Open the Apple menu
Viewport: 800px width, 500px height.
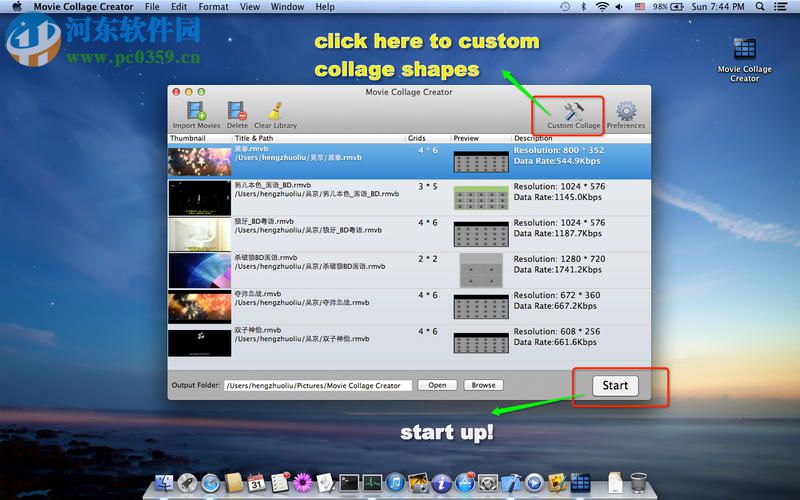coord(17,7)
